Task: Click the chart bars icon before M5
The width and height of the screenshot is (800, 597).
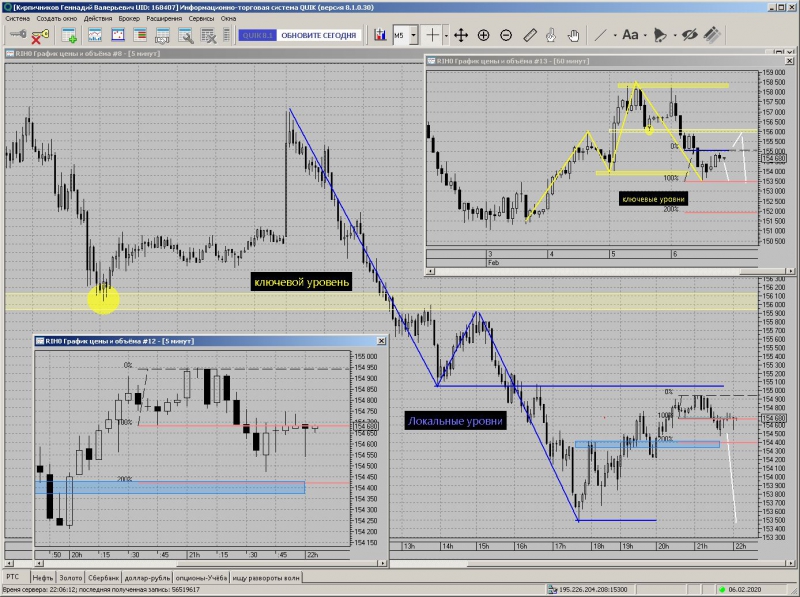Action: 380,35
